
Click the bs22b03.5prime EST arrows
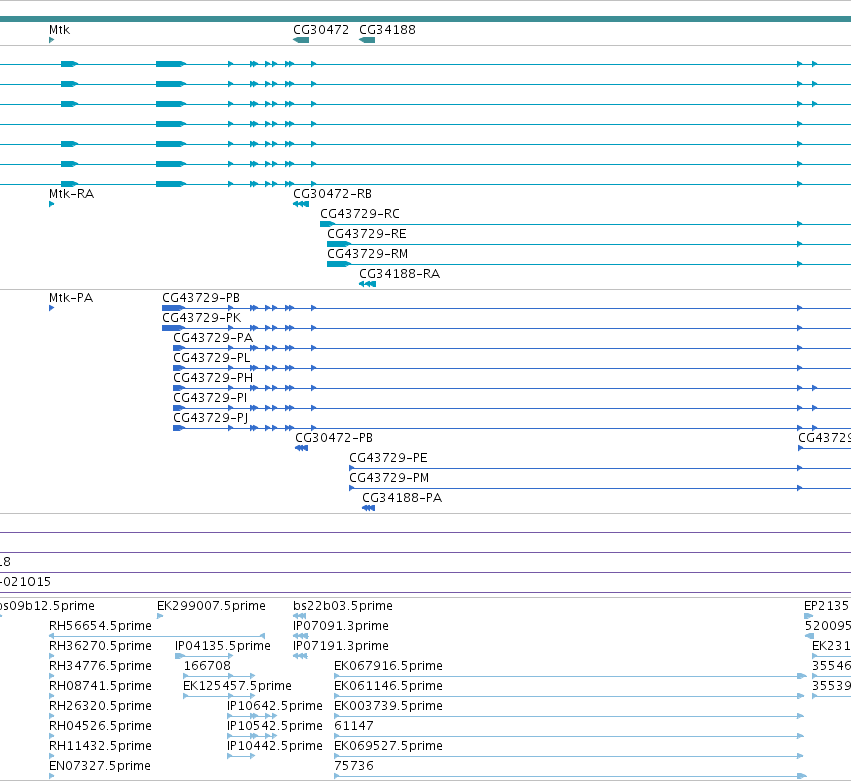[x=300, y=616]
